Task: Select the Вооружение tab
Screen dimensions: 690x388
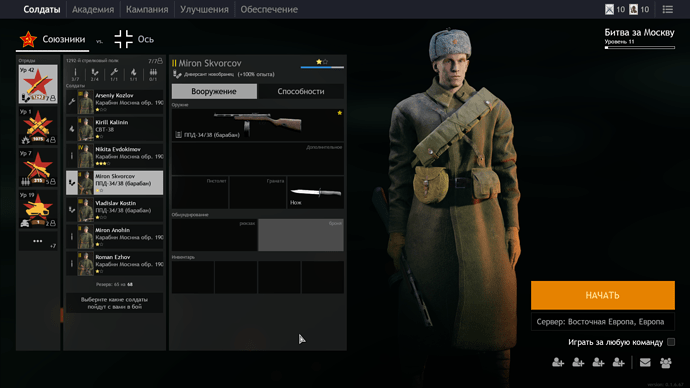Action: [x=214, y=92]
